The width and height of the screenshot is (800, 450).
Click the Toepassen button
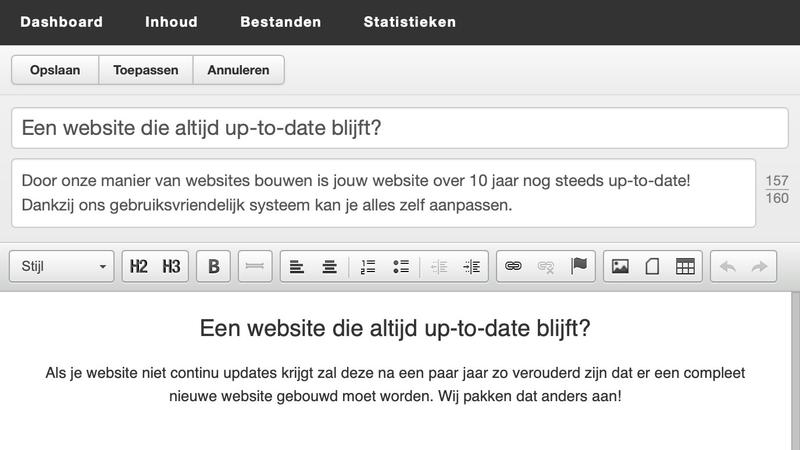(146, 70)
